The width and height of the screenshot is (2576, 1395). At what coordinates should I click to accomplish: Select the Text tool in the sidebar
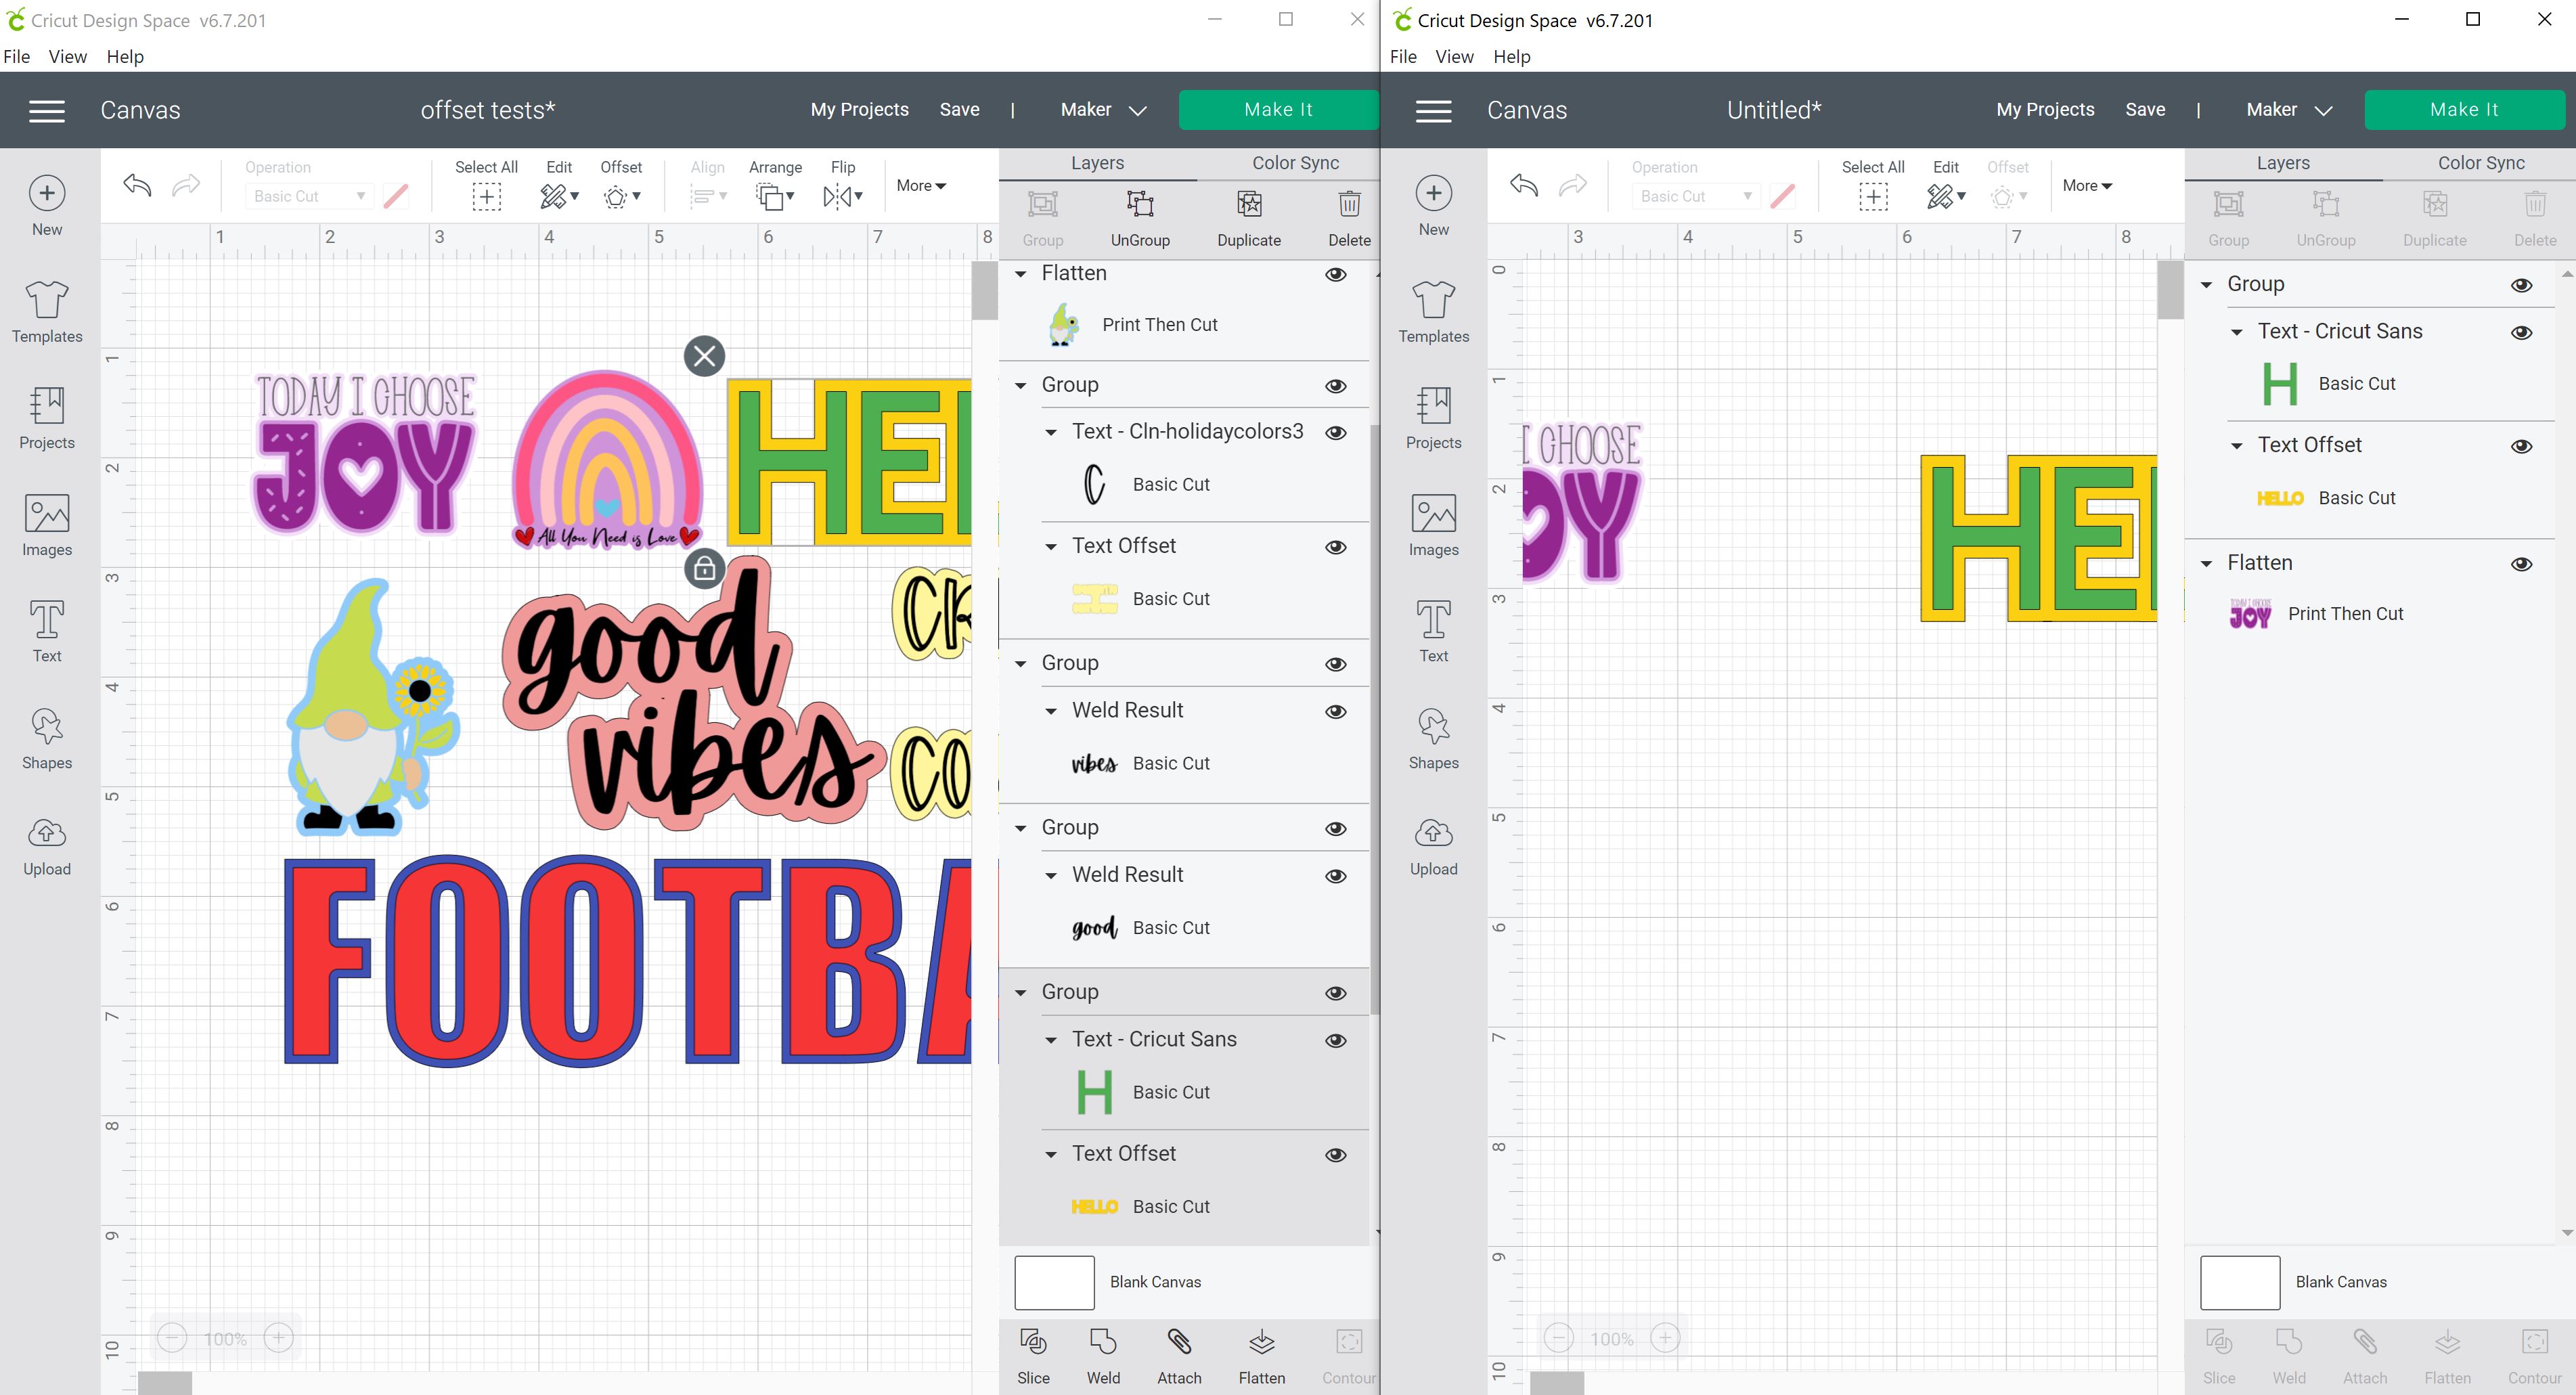46,631
